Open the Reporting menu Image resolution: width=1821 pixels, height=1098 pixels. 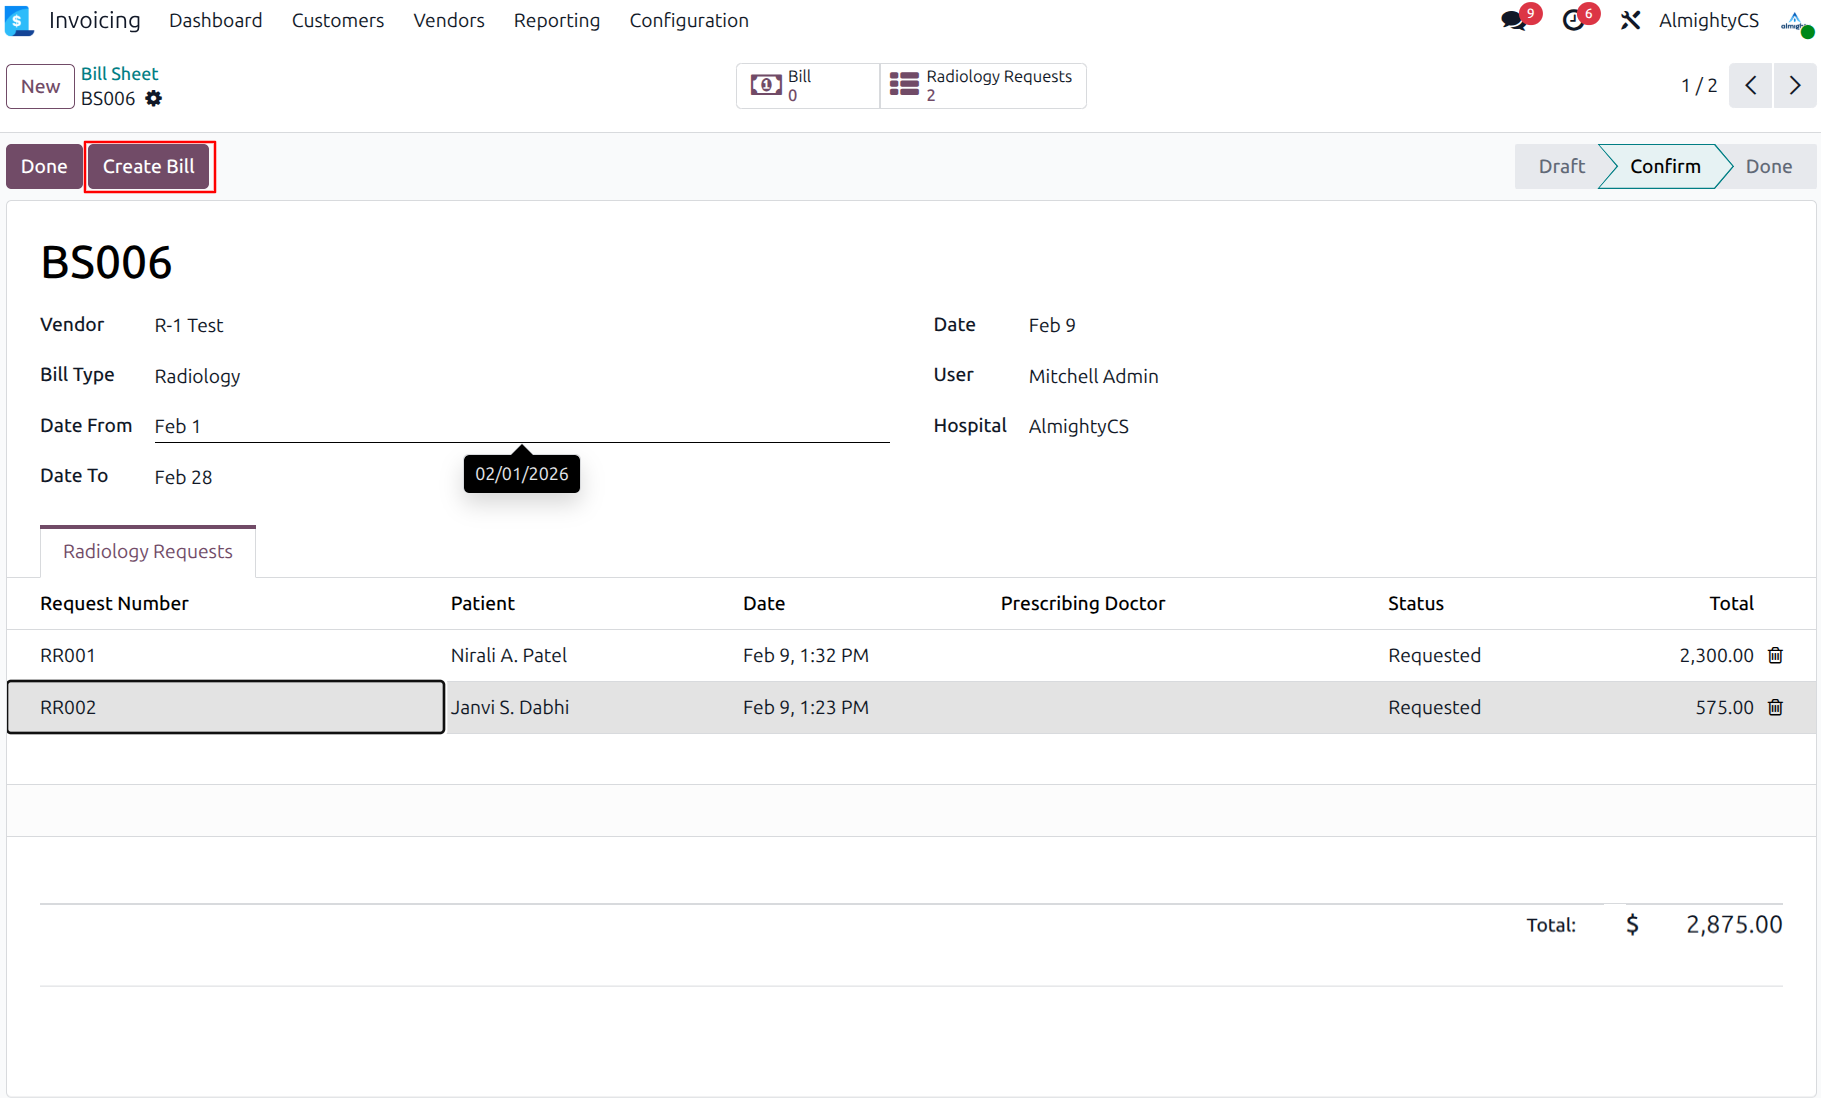(x=556, y=21)
